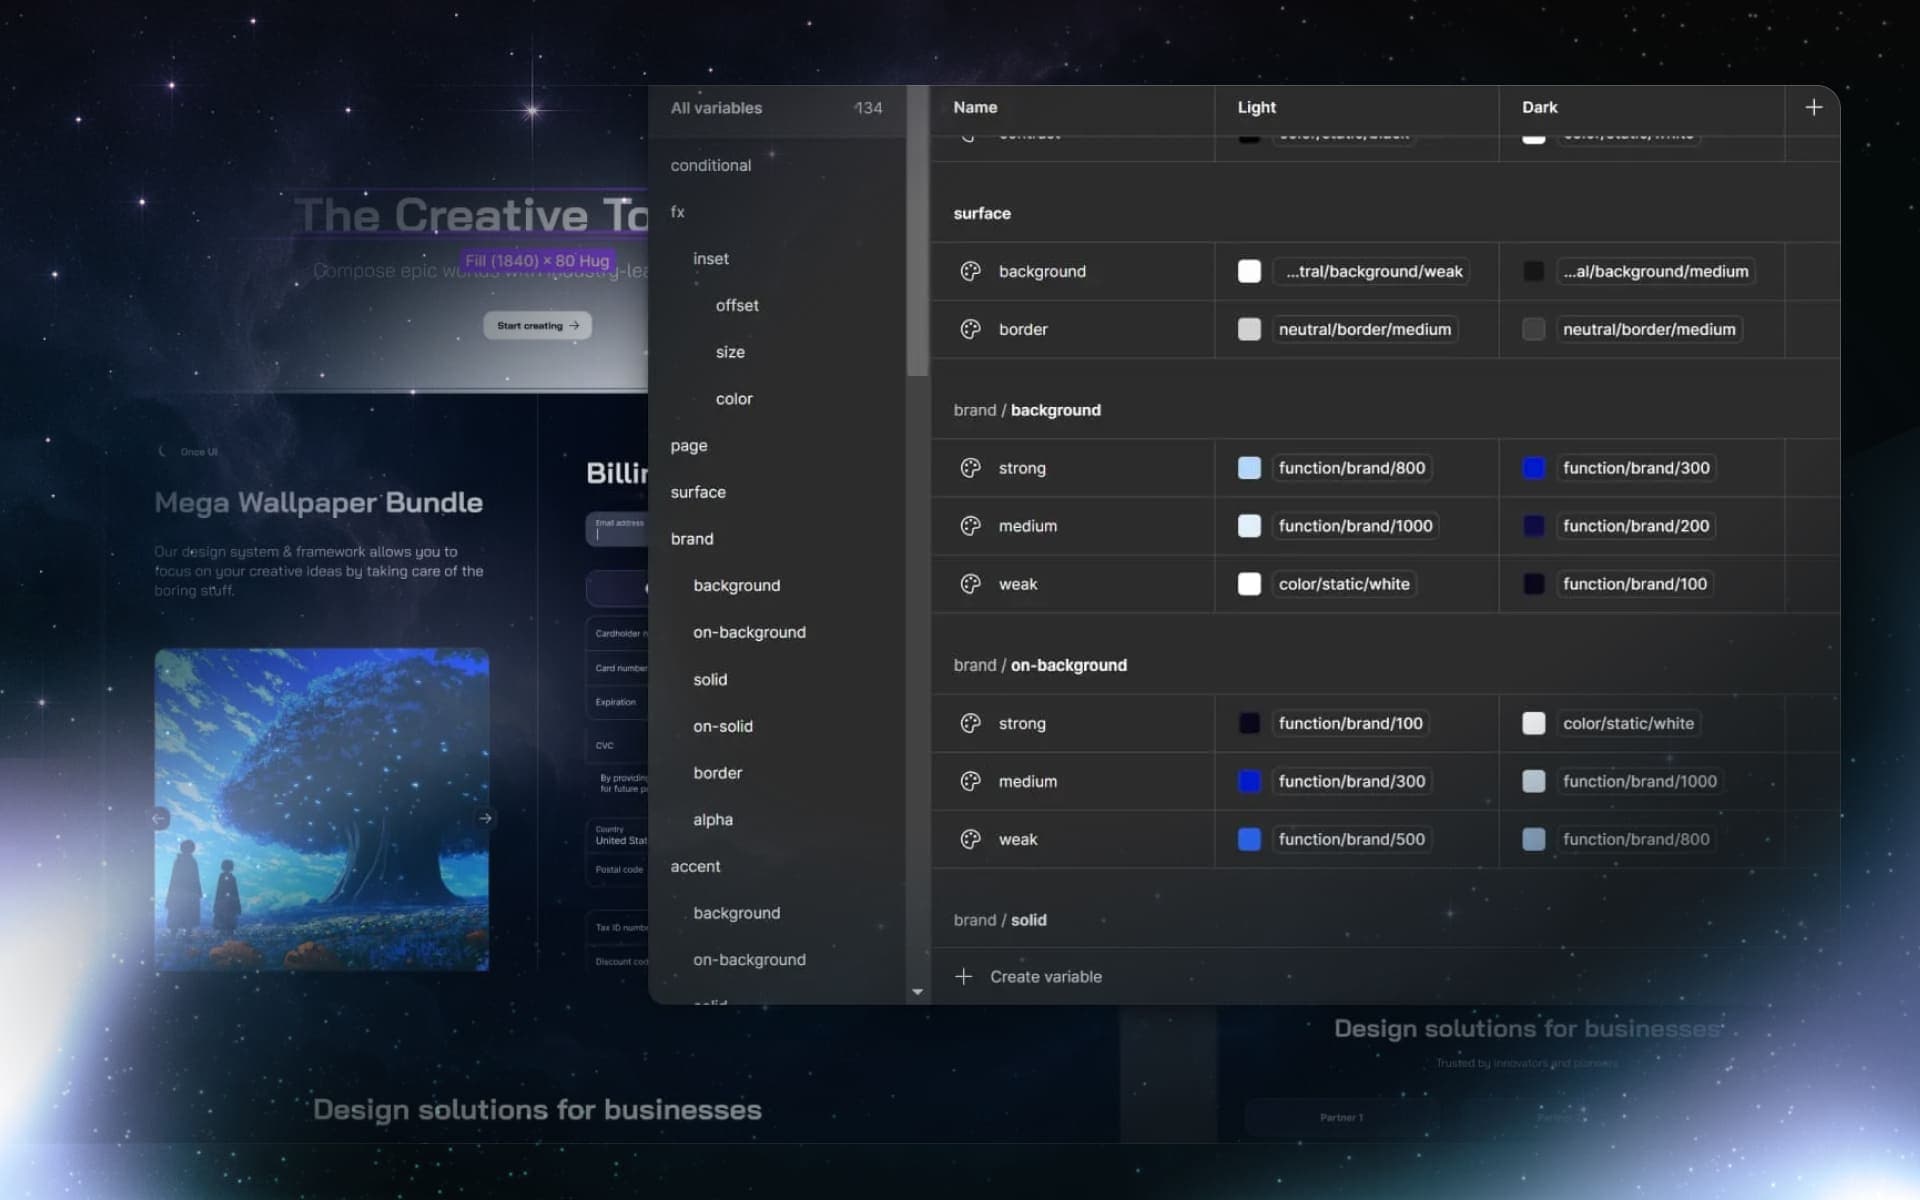Viewport: 1920px width, 1200px height.
Task: Click the palette icon next to "strong" under brand/on-background
Action: pos(970,723)
